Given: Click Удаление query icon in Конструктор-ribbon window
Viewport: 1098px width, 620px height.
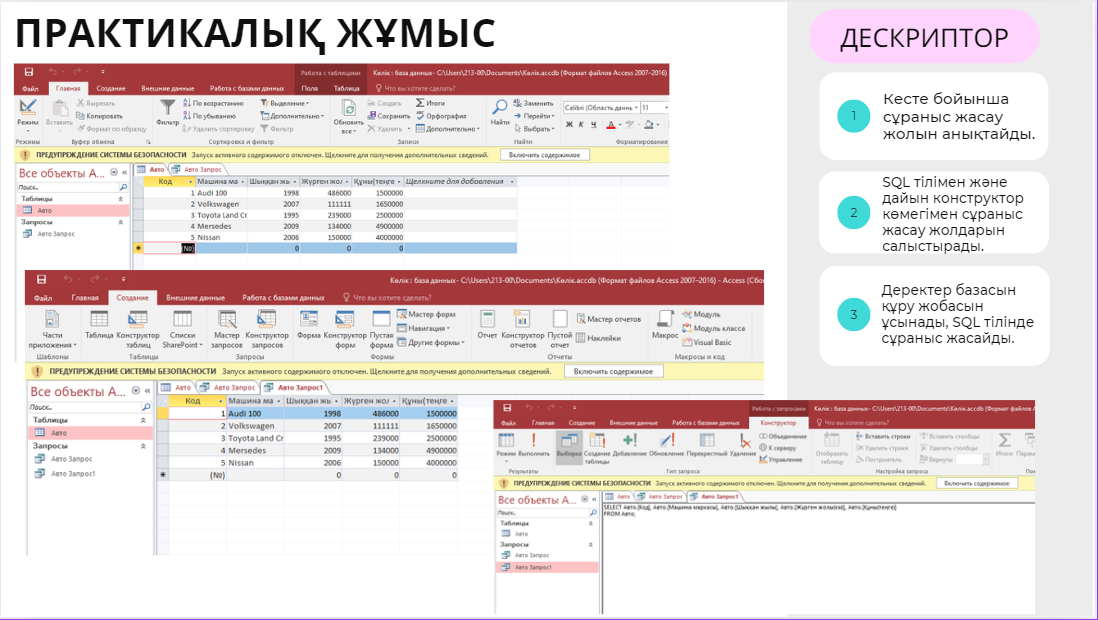Looking at the screenshot, I should 744,441.
